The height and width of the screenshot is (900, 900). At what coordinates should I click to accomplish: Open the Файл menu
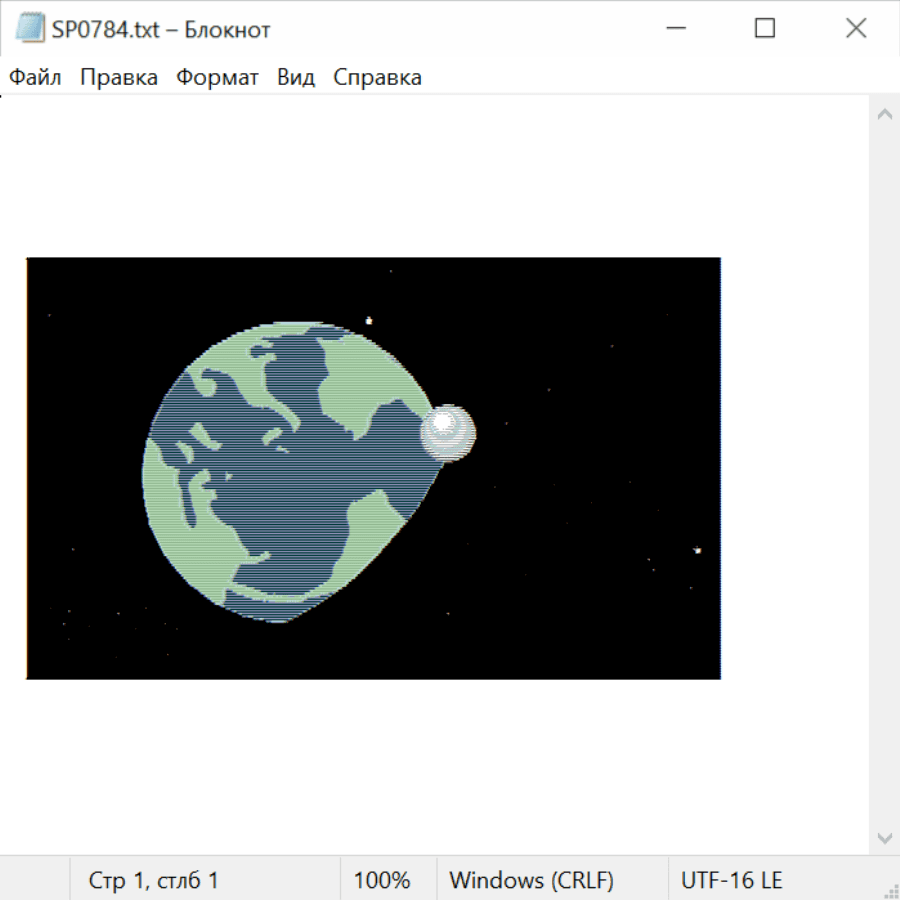36,78
